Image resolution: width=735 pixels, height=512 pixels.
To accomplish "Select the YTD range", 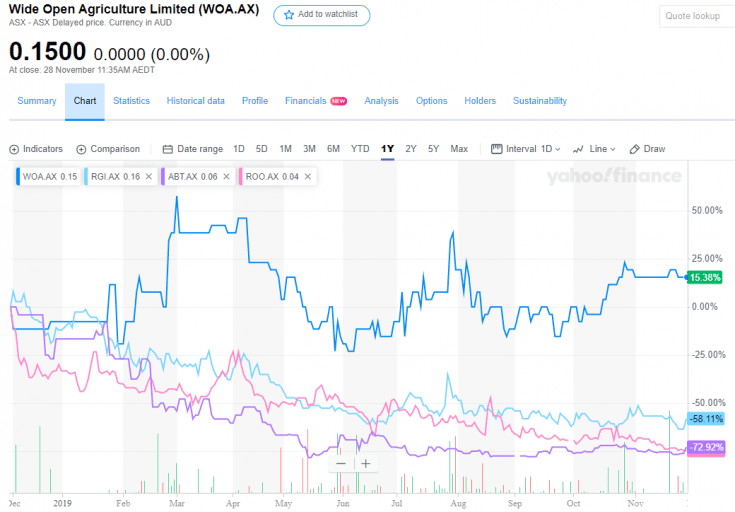I will [x=360, y=149].
